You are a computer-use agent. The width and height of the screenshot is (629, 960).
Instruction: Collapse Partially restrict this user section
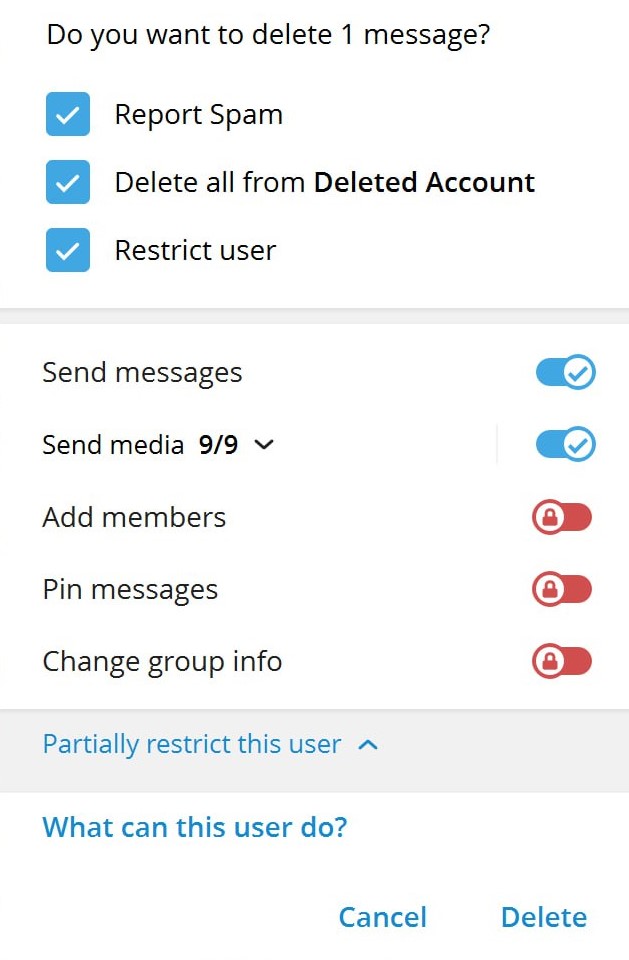pos(192,745)
